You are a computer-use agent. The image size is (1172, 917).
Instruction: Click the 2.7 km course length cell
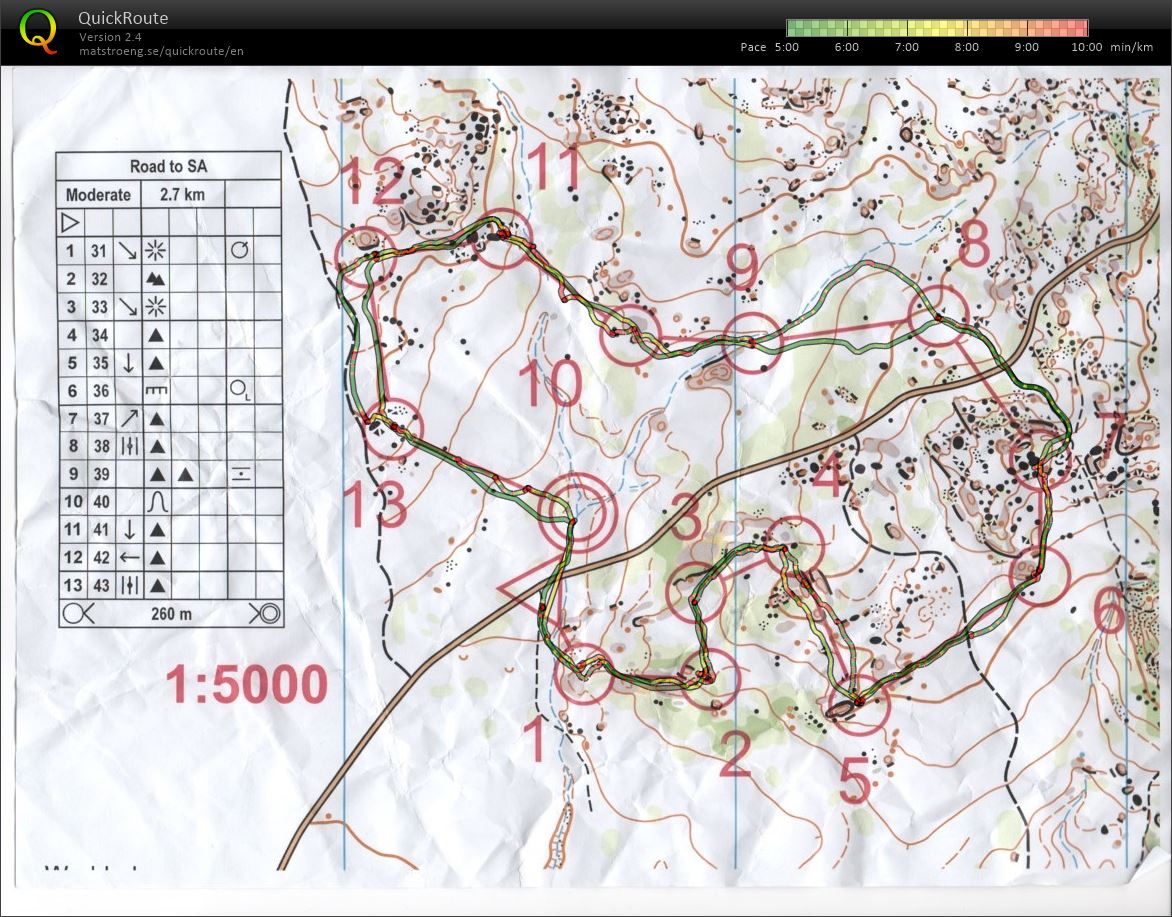point(181,194)
